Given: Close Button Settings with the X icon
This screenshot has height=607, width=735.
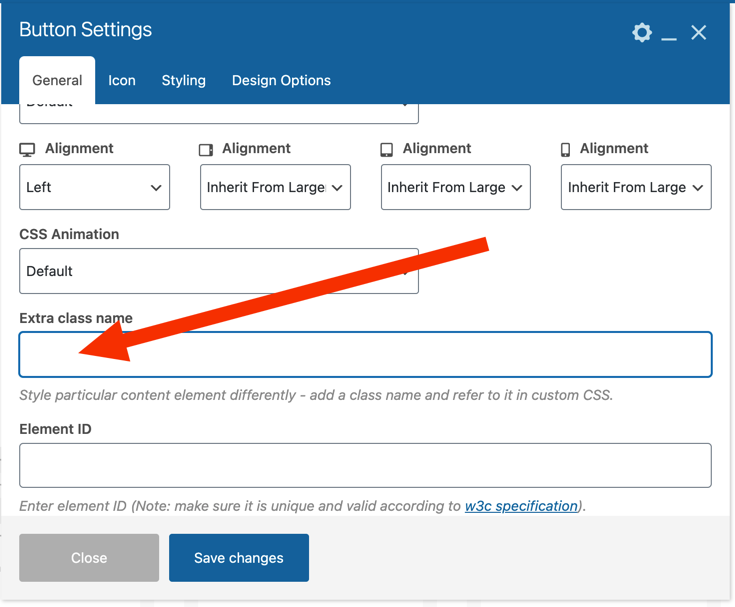Looking at the screenshot, I should coord(699,33).
